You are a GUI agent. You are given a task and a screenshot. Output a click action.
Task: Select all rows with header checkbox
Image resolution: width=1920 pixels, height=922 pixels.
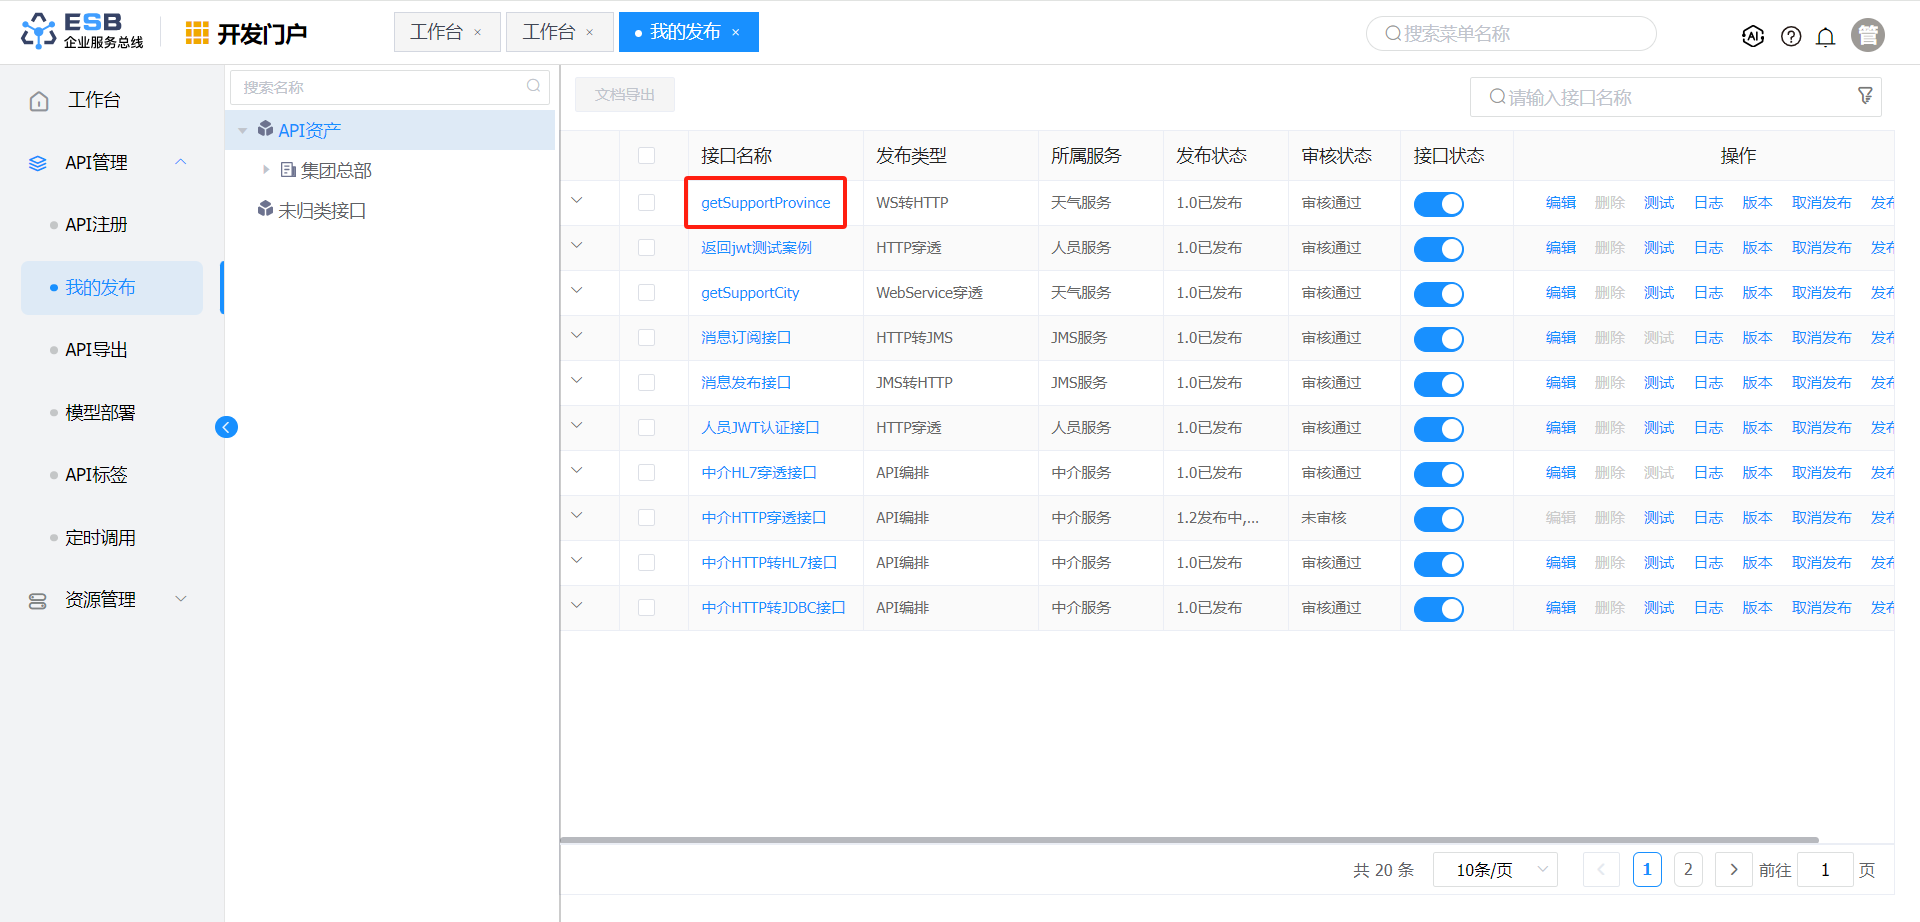click(646, 155)
